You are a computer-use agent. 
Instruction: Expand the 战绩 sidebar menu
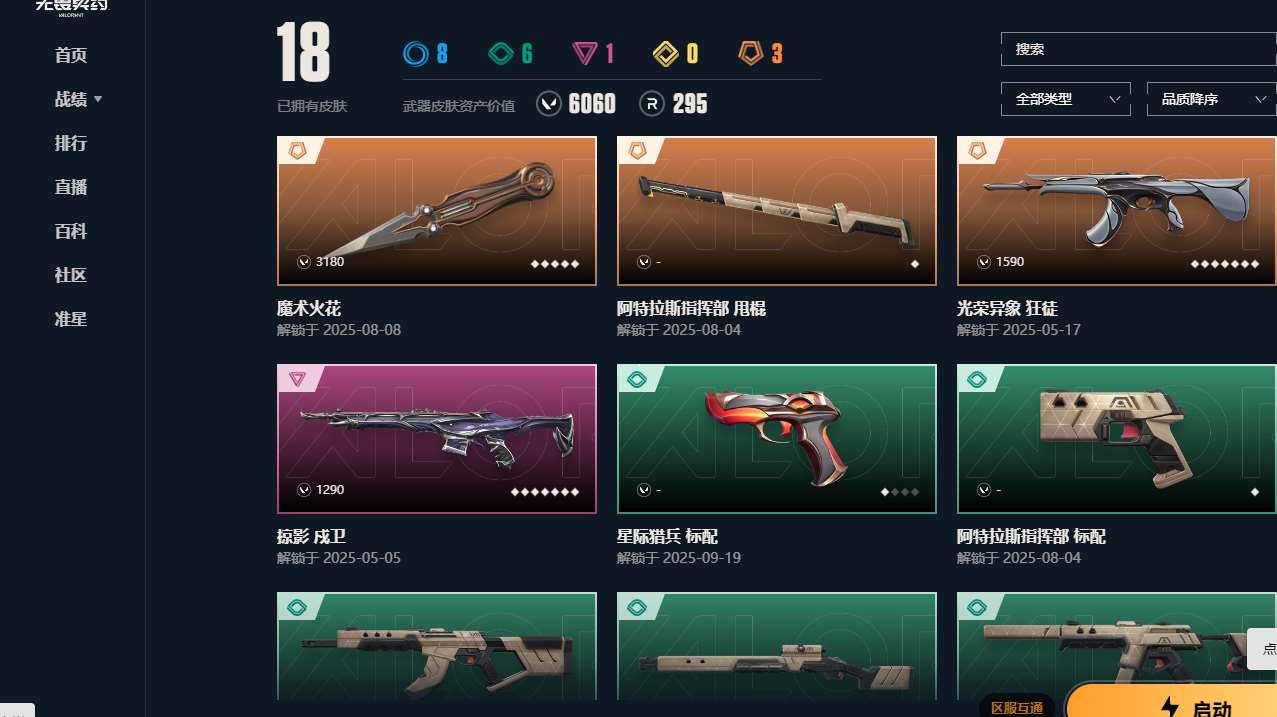(78, 99)
